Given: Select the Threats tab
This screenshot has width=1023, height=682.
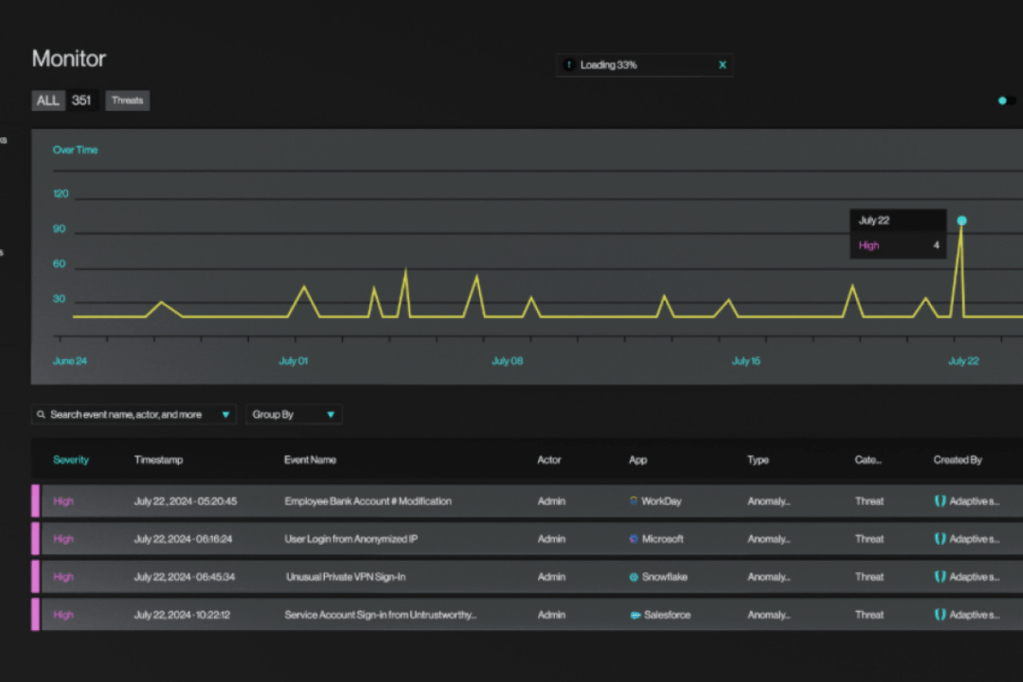Looking at the screenshot, I should 127,101.
